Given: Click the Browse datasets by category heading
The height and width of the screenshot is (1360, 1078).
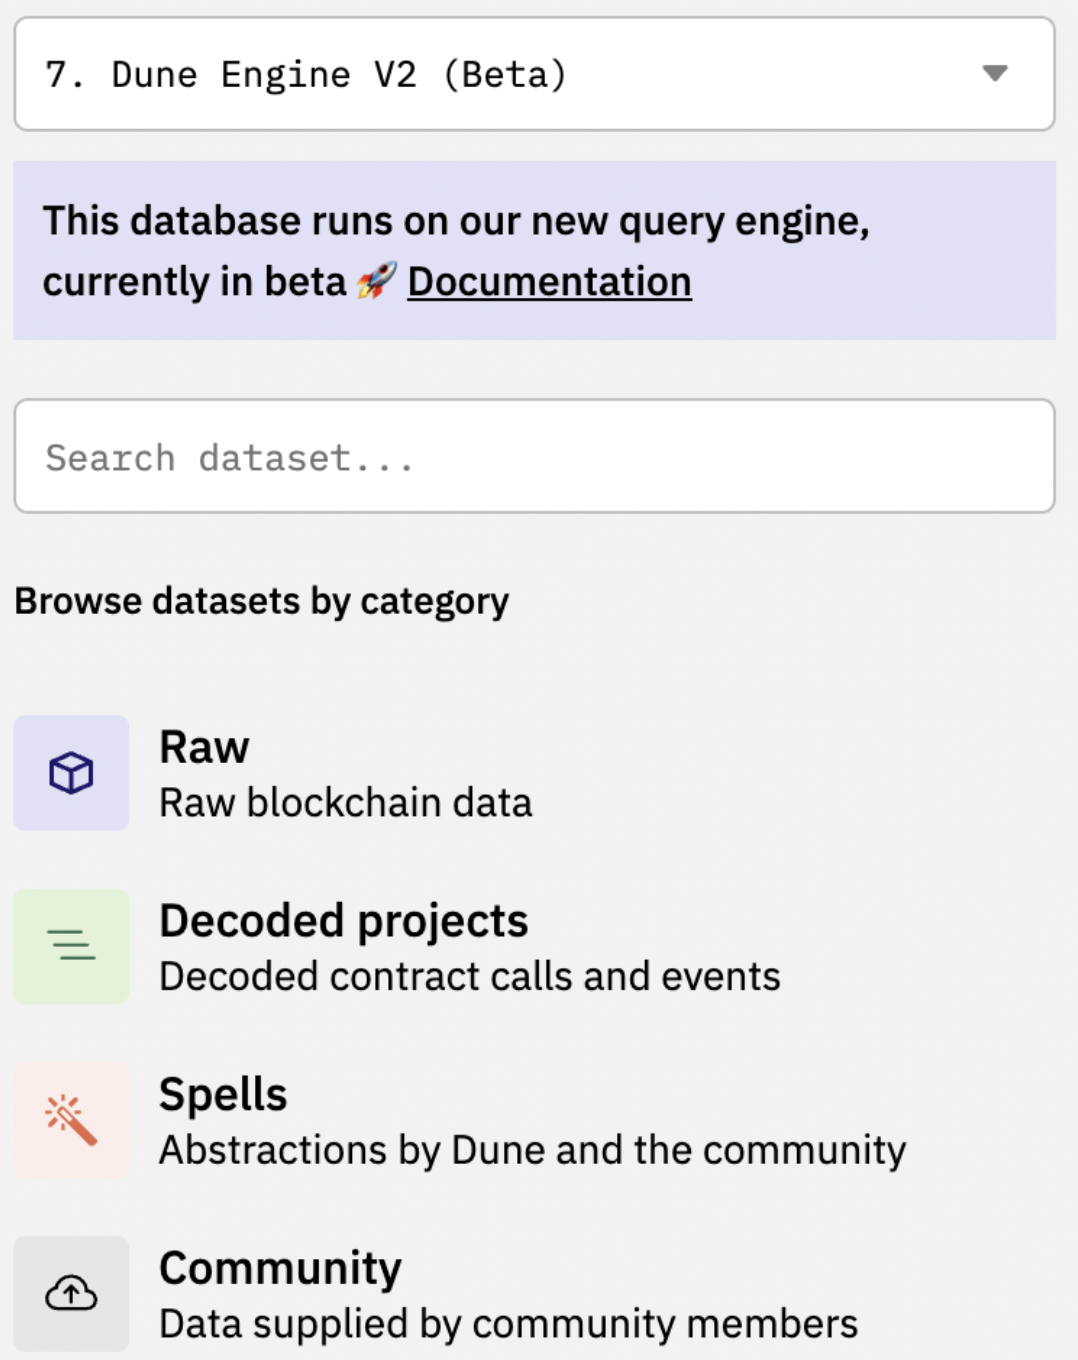Looking at the screenshot, I should (262, 602).
